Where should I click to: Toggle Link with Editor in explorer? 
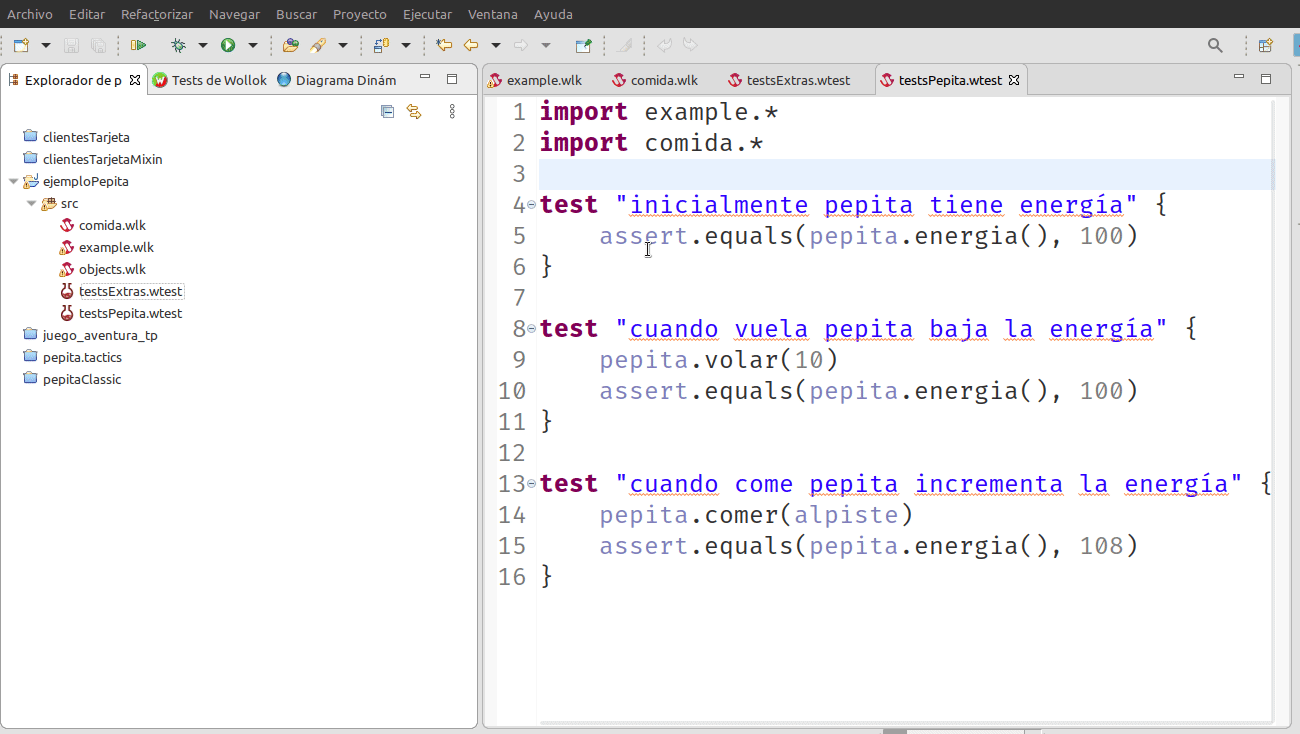click(x=414, y=111)
